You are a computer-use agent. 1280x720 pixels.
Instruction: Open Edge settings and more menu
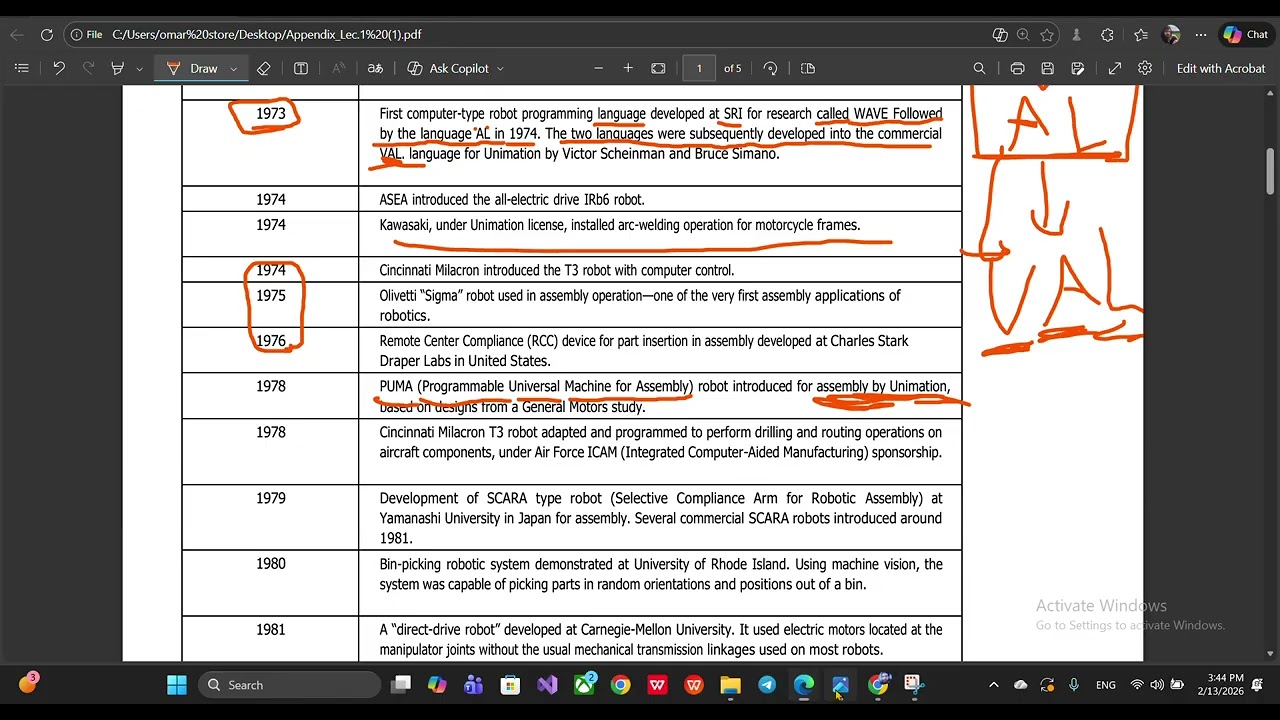point(1201,34)
